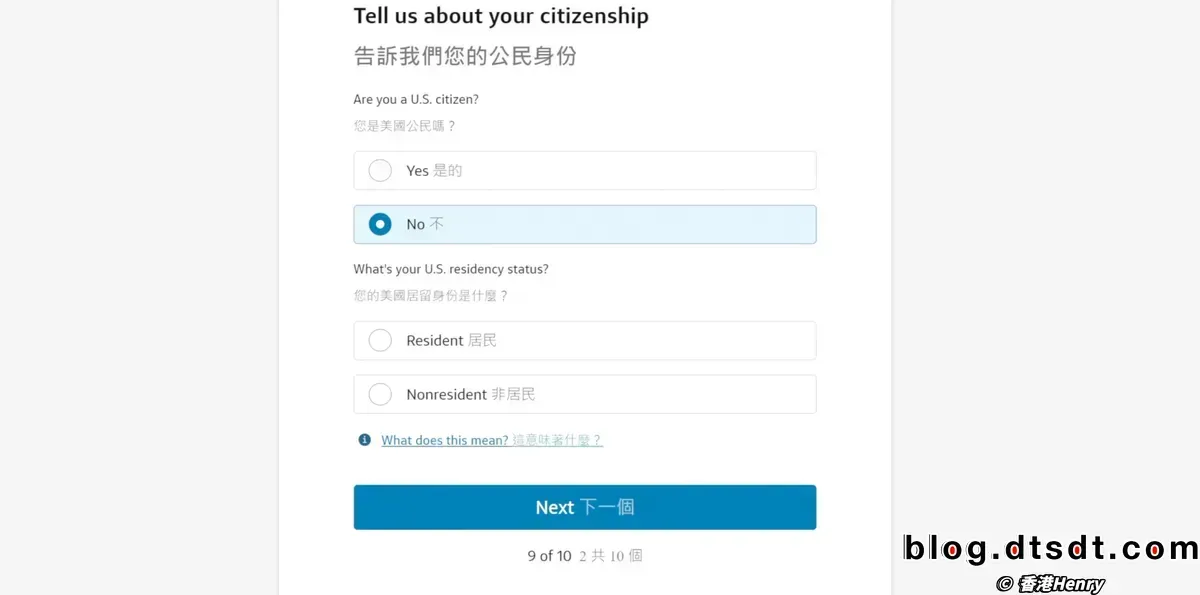Click the question "Are you a U.S. citizen?"
Image resolution: width=1200 pixels, height=595 pixels.
click(415, 99)
